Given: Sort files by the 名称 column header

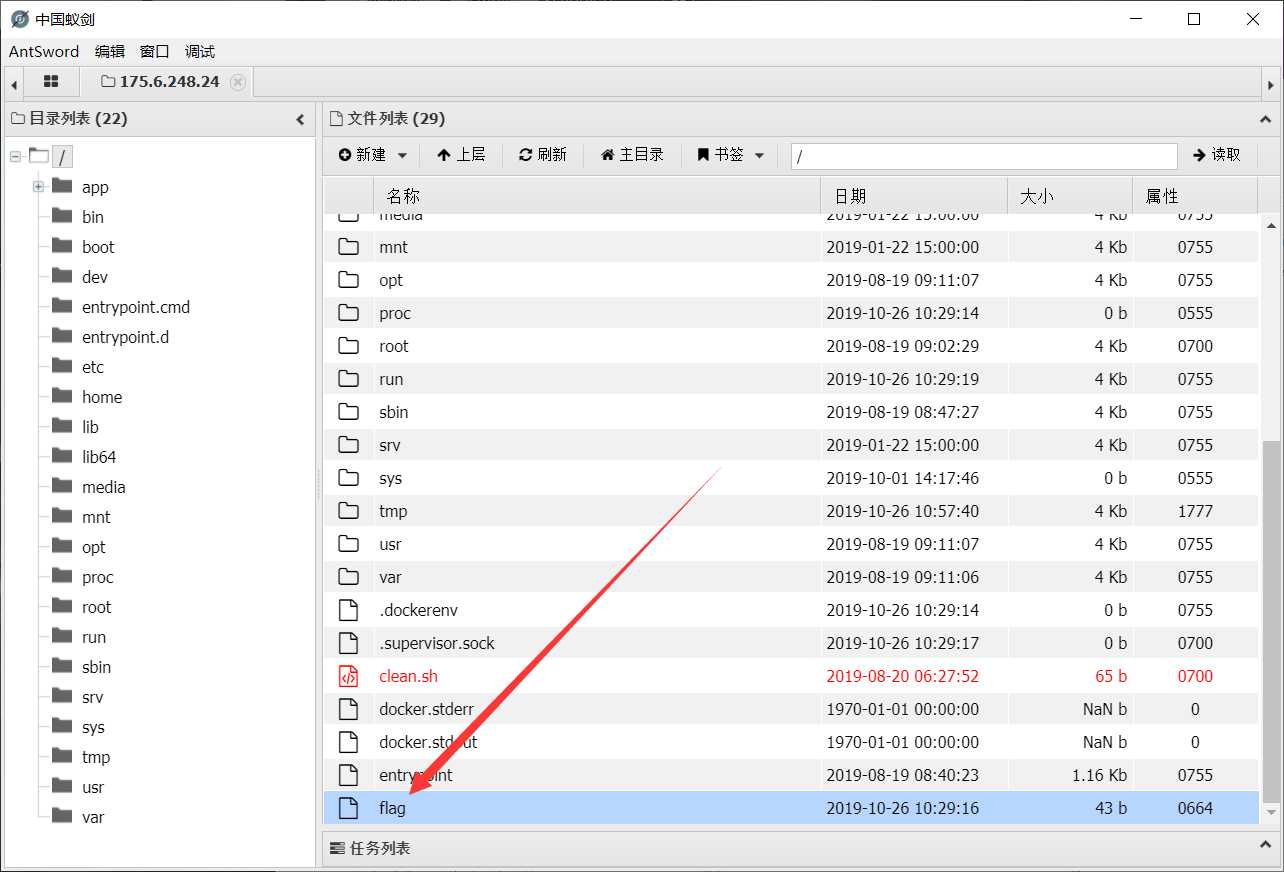Looking at the screenshot, I should tap(596, 196).
